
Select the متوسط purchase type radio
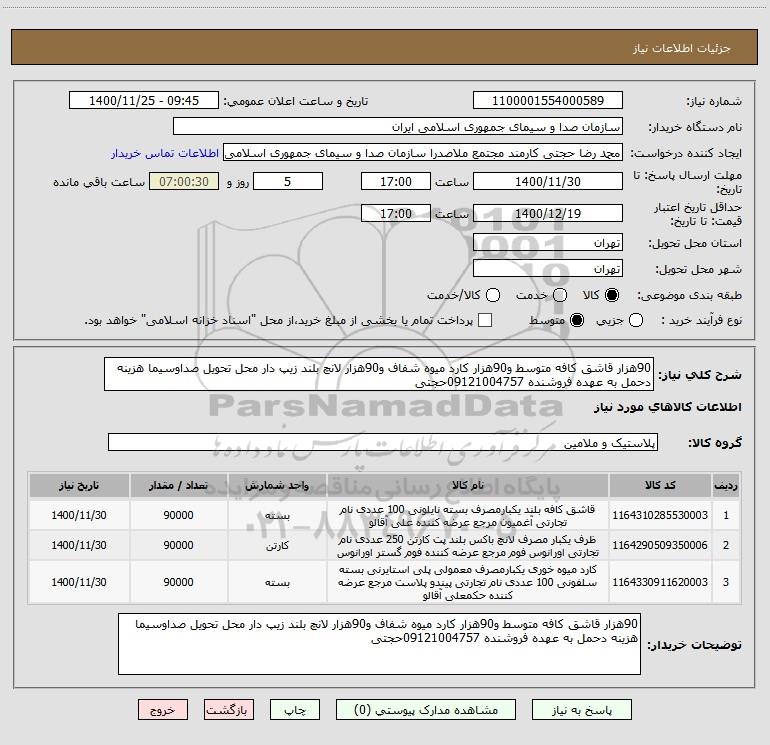click(577, 320)
